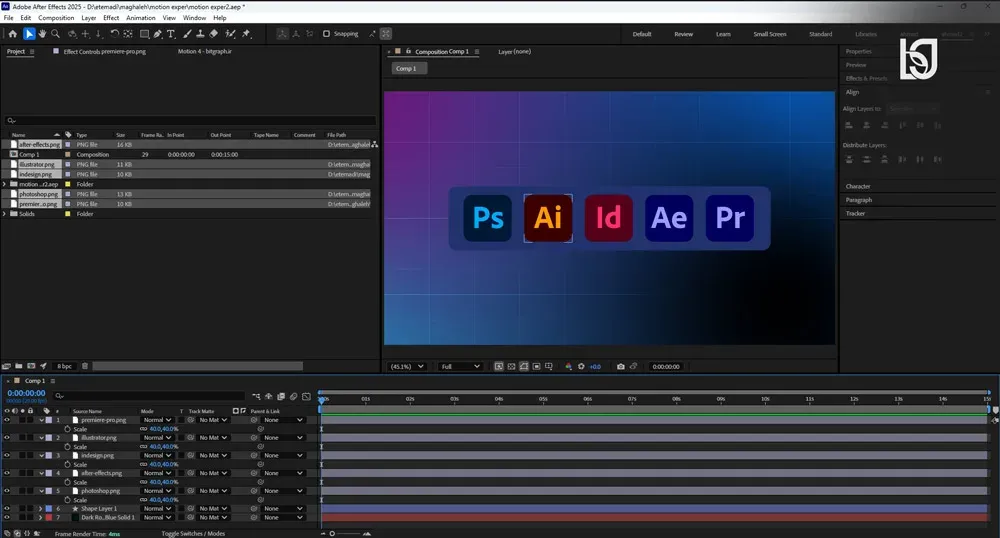Image resolution: width=1000 pixels, height=538 pixels.
Task: Expand the Solids folder in Project panel
Action: (x=4, y=214)
